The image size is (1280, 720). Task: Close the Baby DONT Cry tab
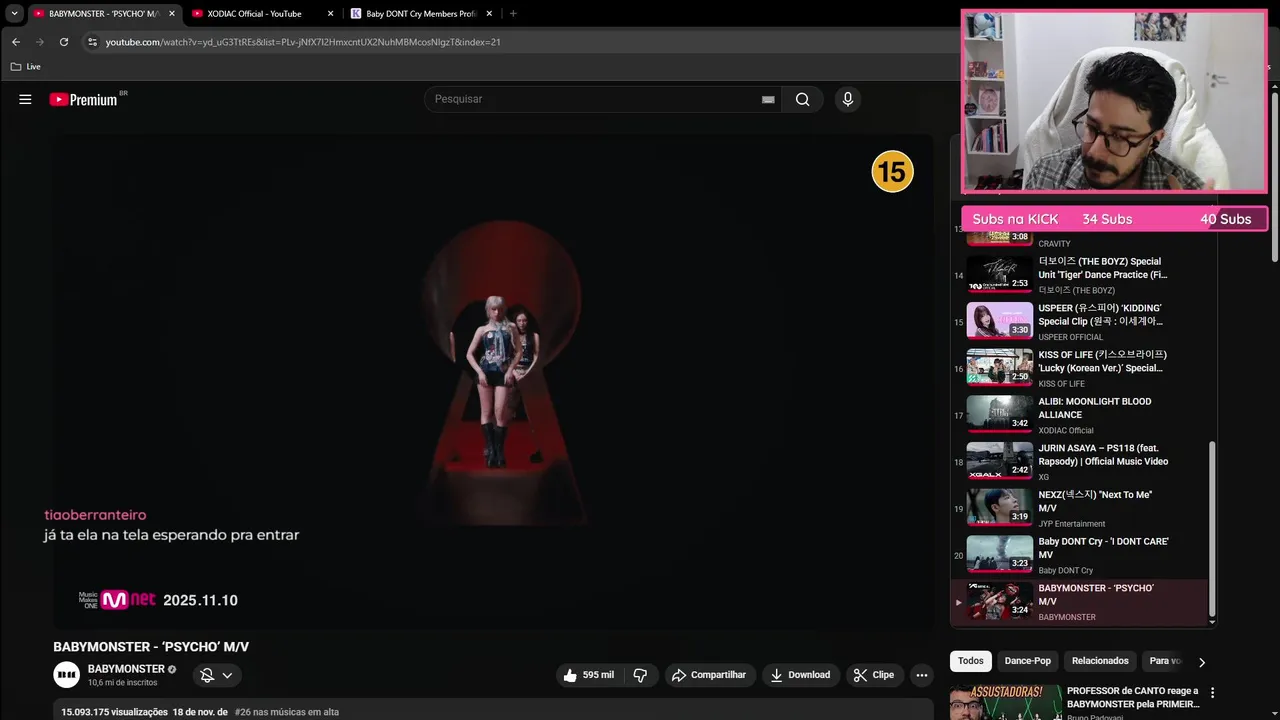tap(489, 14)
